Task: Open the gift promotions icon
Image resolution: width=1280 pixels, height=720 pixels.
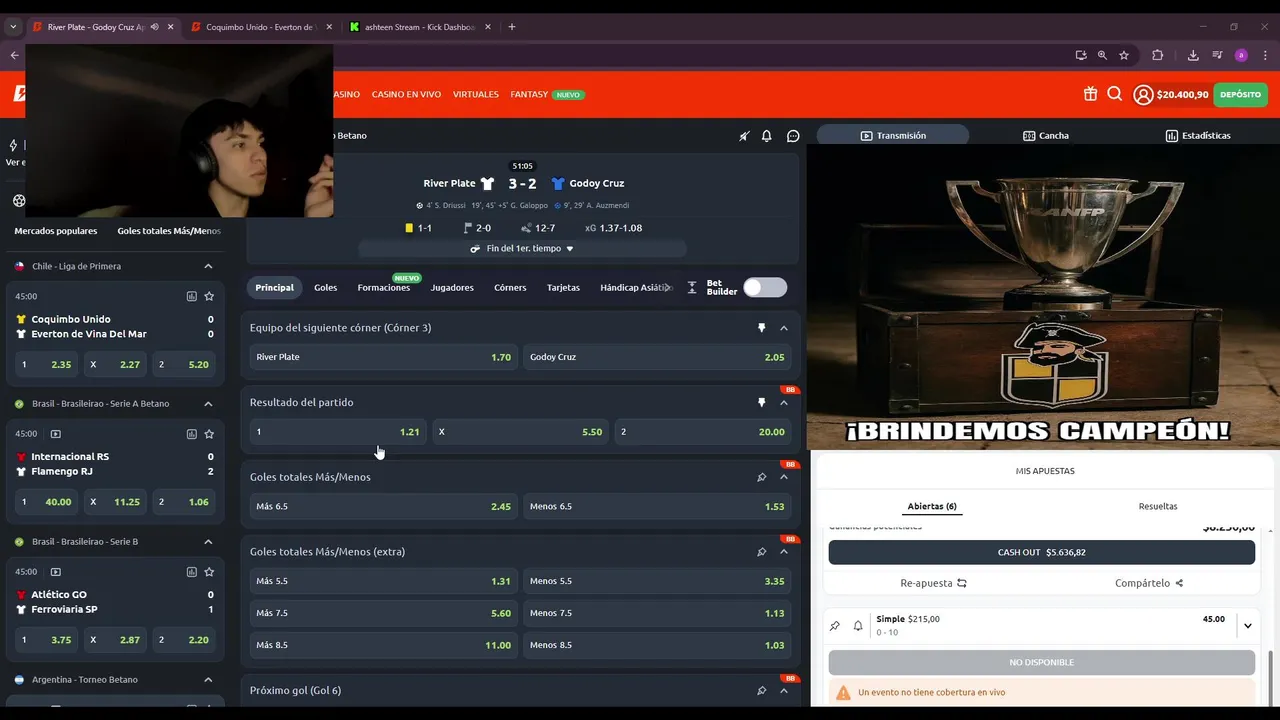Action: (1090, 94)
